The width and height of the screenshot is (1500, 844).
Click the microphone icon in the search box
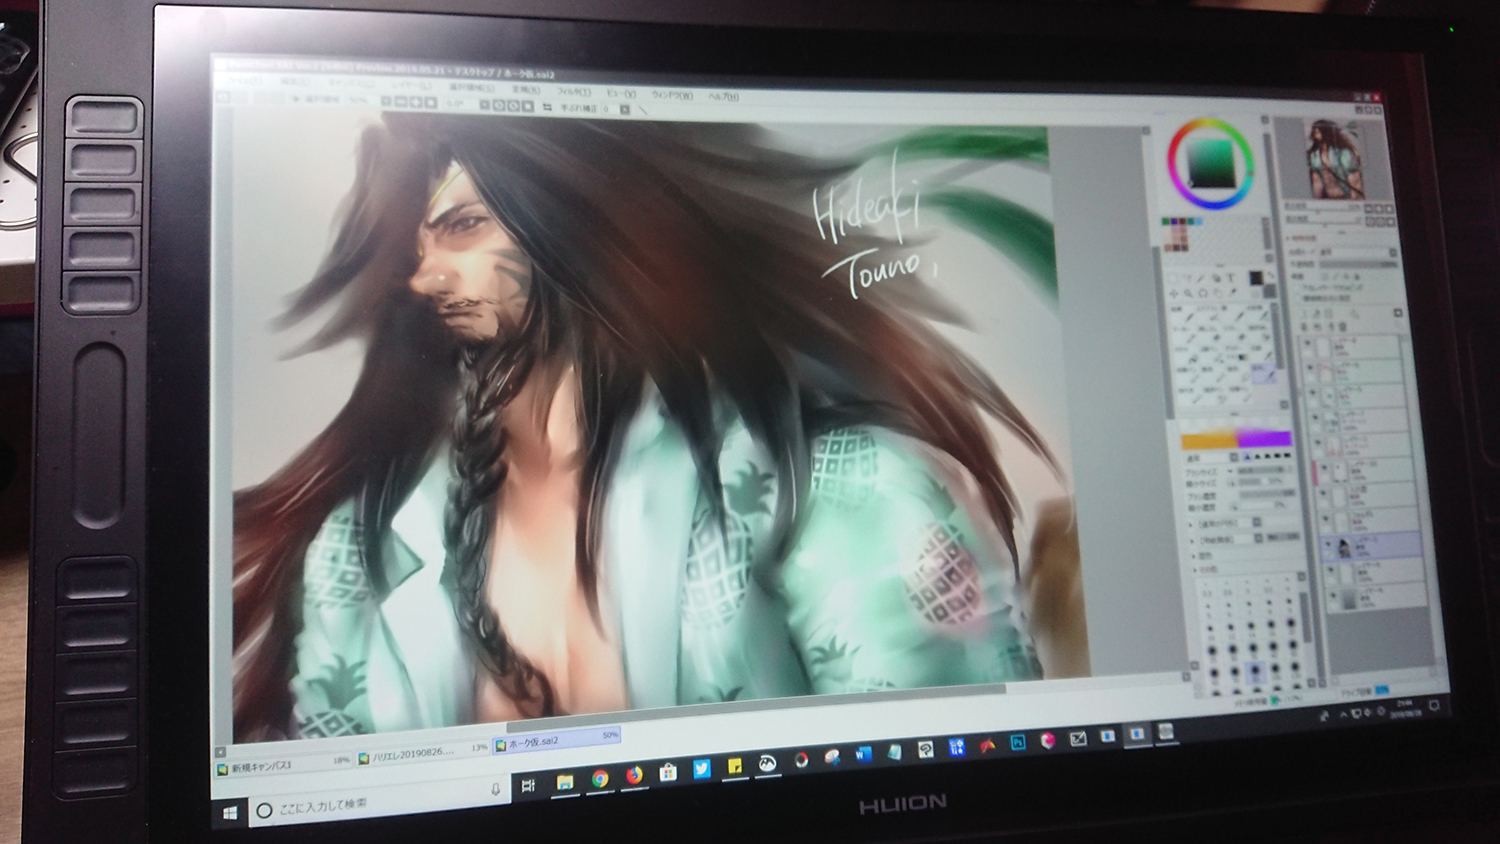point(494,789)
